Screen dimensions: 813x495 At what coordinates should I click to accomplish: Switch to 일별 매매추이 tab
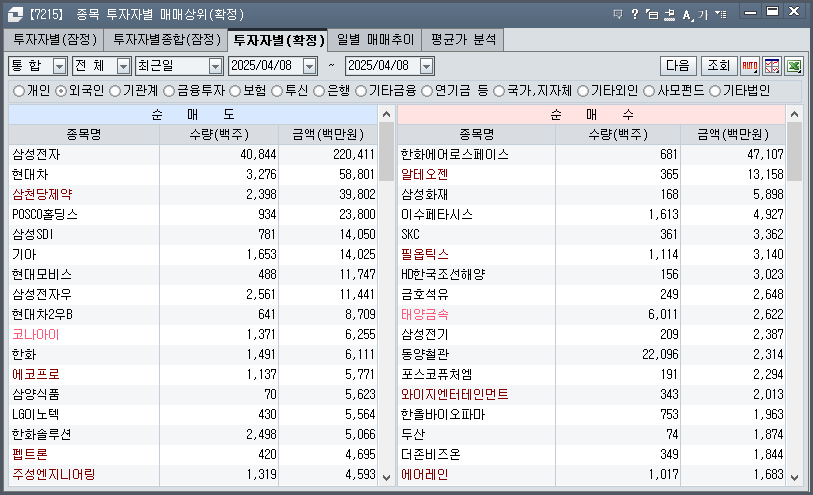click(375, 40)
